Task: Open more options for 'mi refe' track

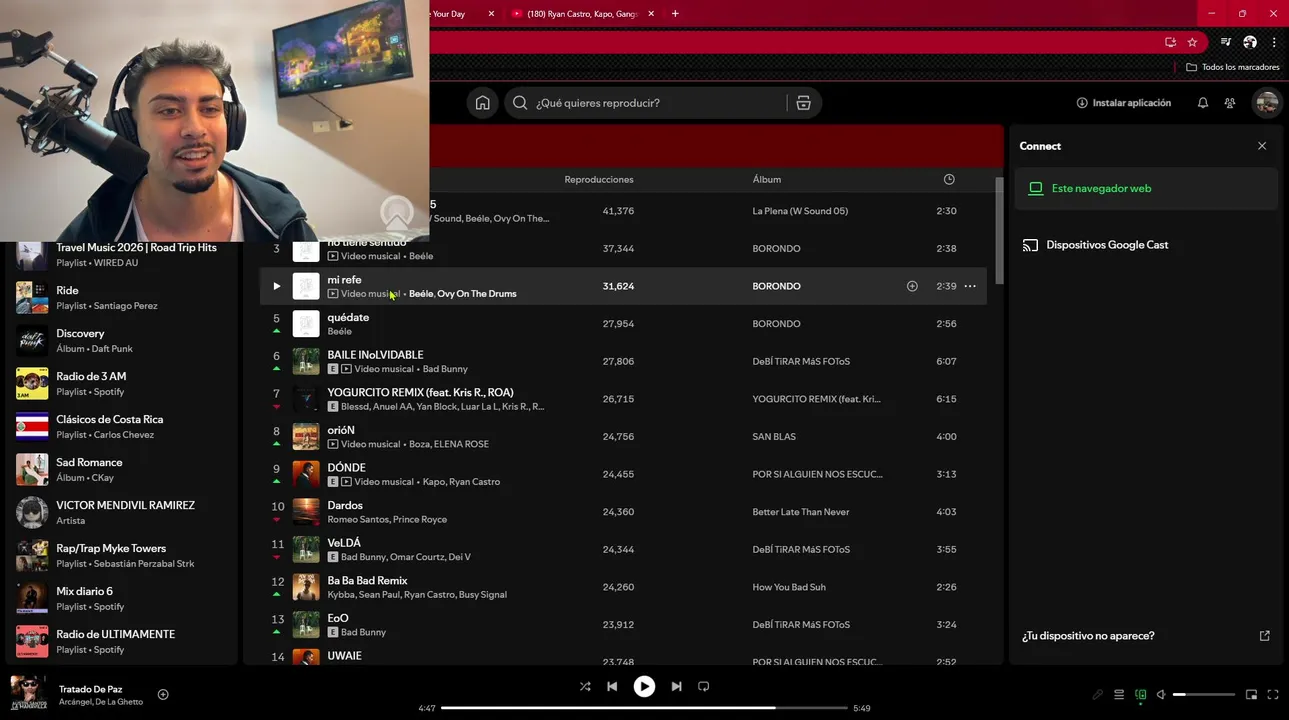Action: [x=970, y=286]
